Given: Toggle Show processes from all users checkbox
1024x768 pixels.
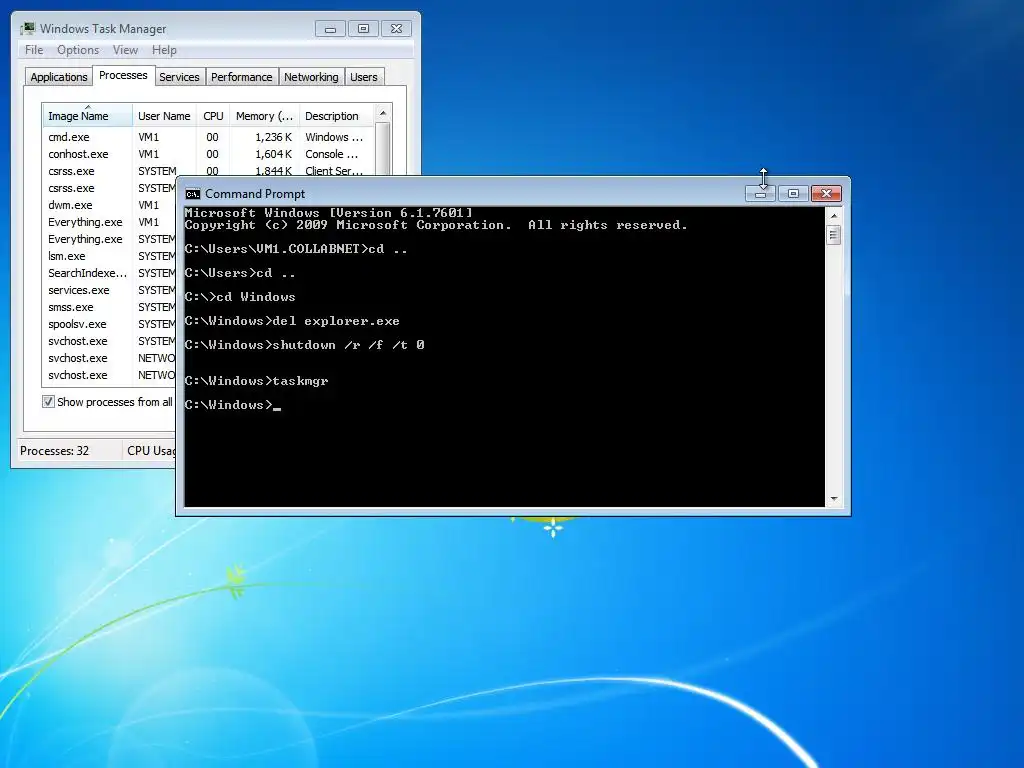Looking at the screenshot, I should pos(48,402).
